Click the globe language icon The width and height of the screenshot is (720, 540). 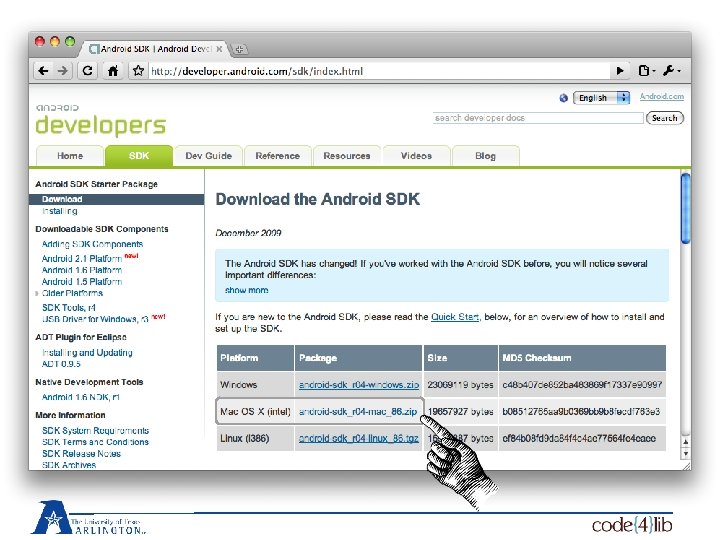(x=563, y=98)
